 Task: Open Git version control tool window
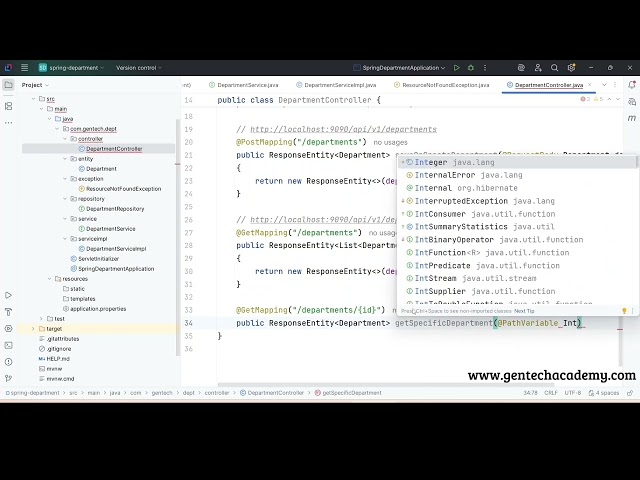[x=8, y=378]
